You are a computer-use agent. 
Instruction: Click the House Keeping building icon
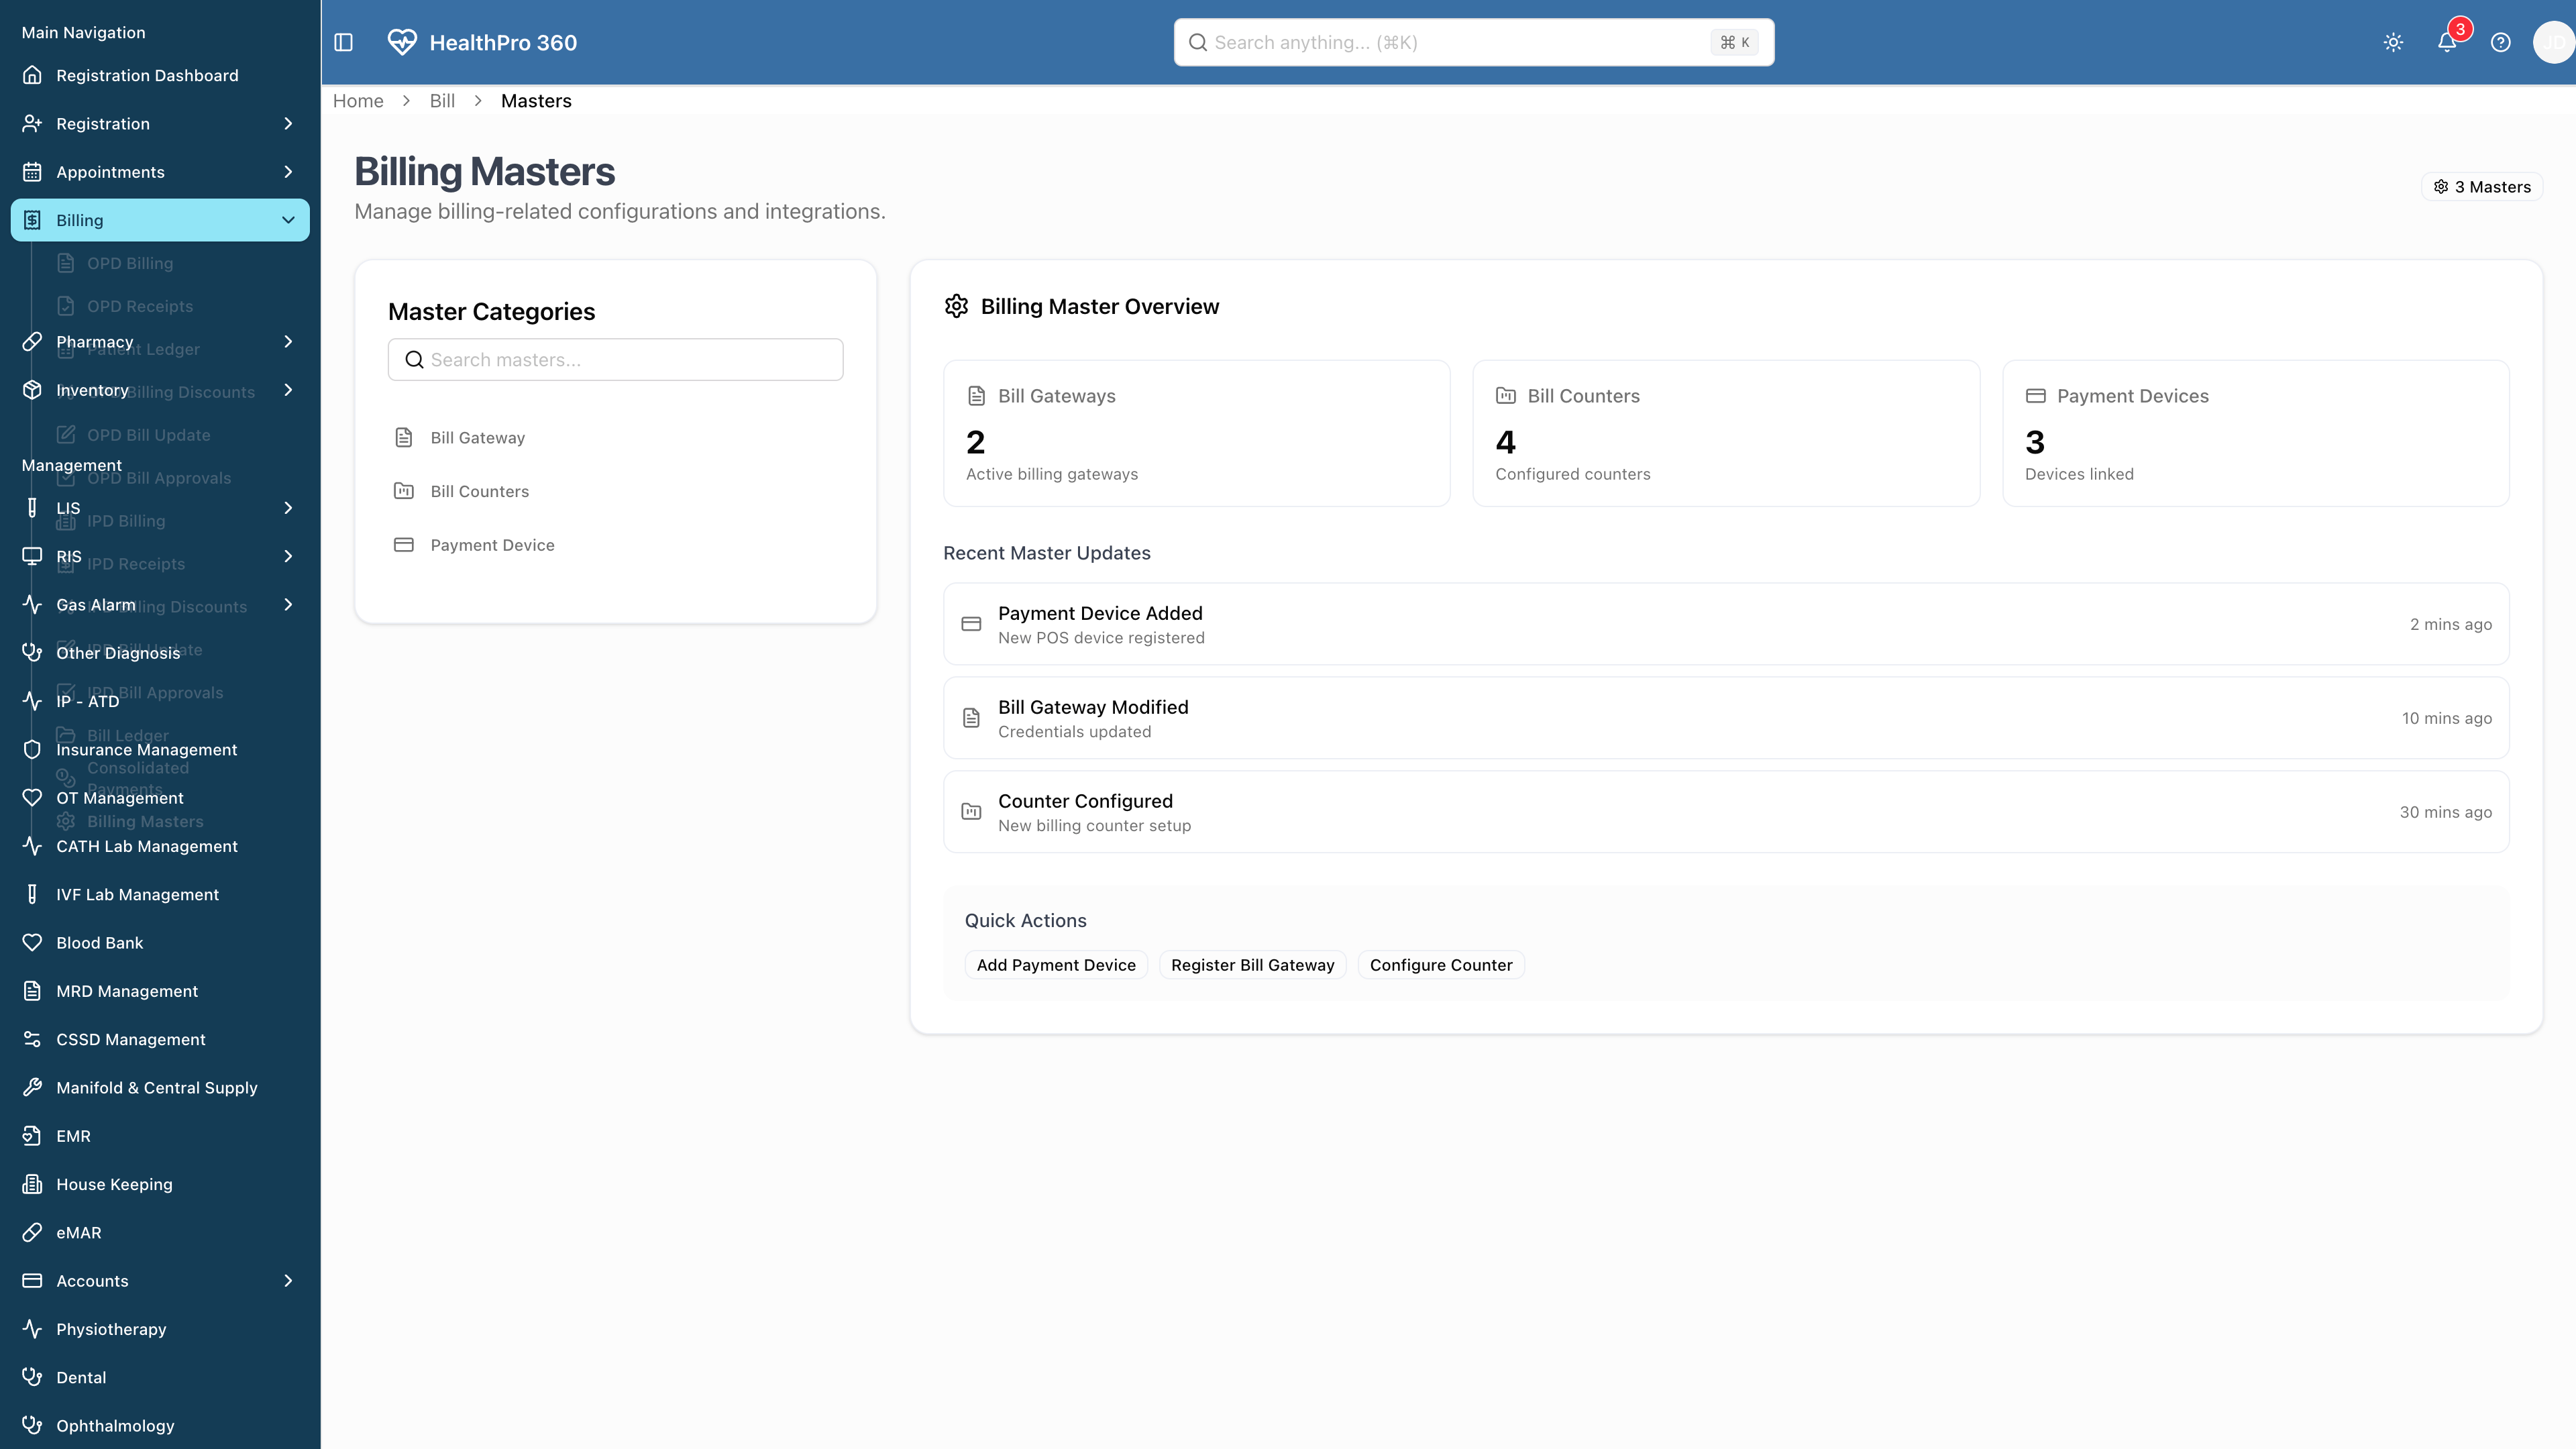pyautogui.click(x=32, y=1184)
